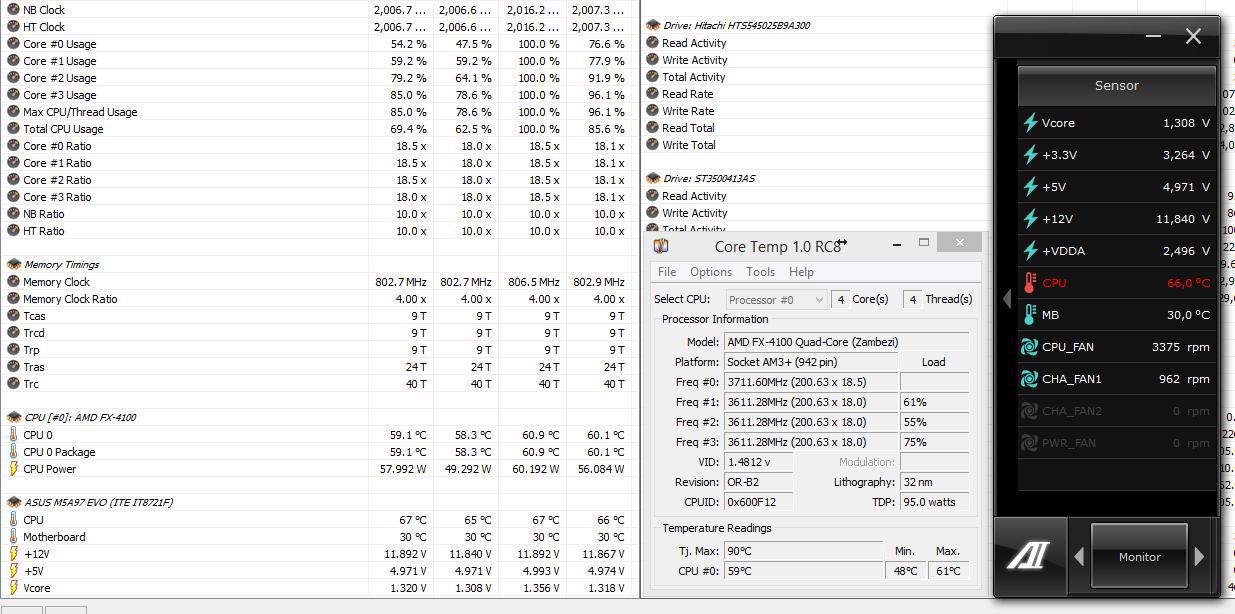Open the Tools menu in Core Temp
Screen dimensions: 1235x614
[760, 272]
